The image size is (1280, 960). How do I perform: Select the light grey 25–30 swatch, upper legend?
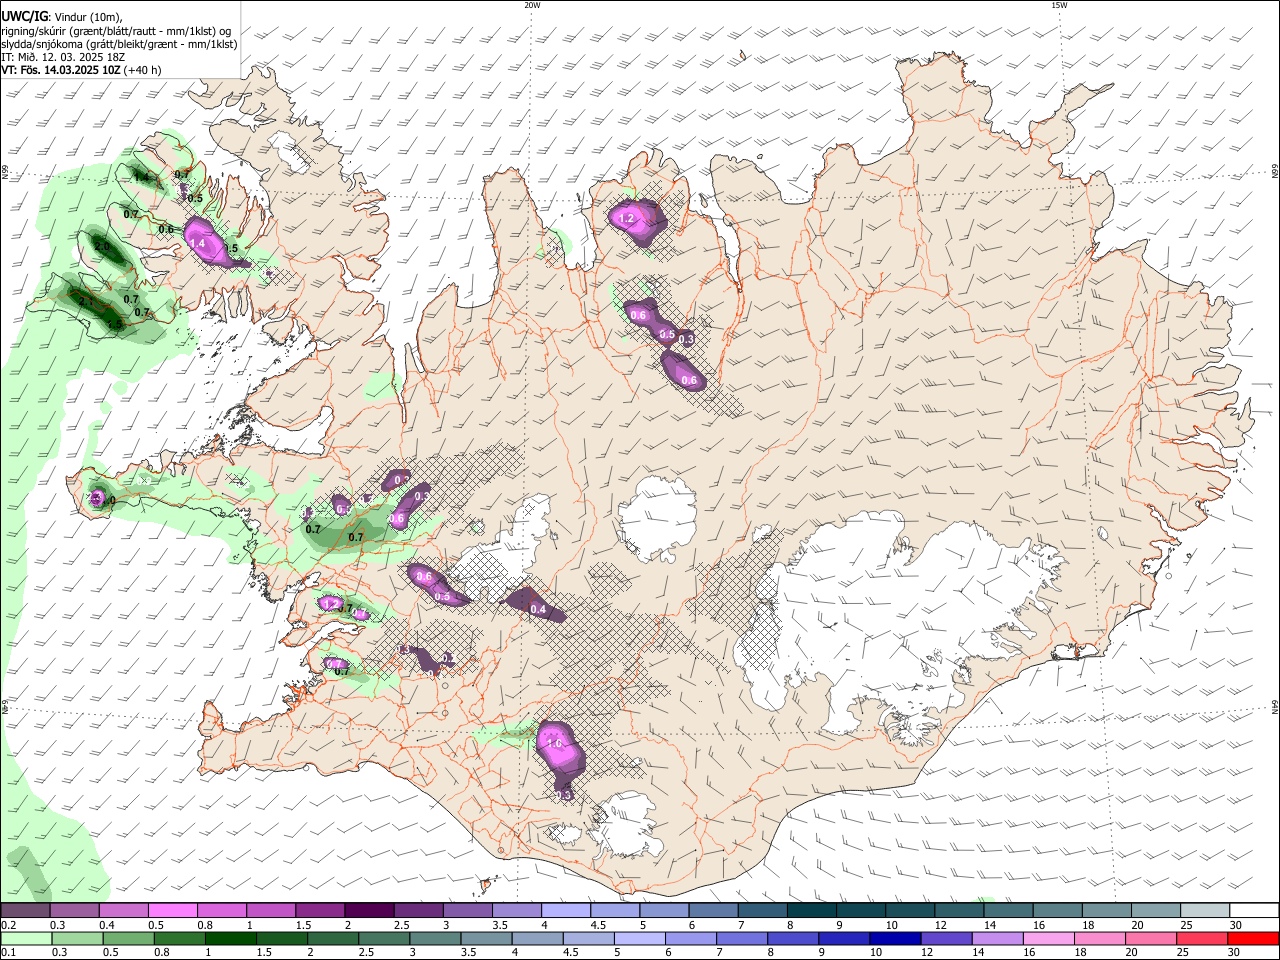[1204, 911]
